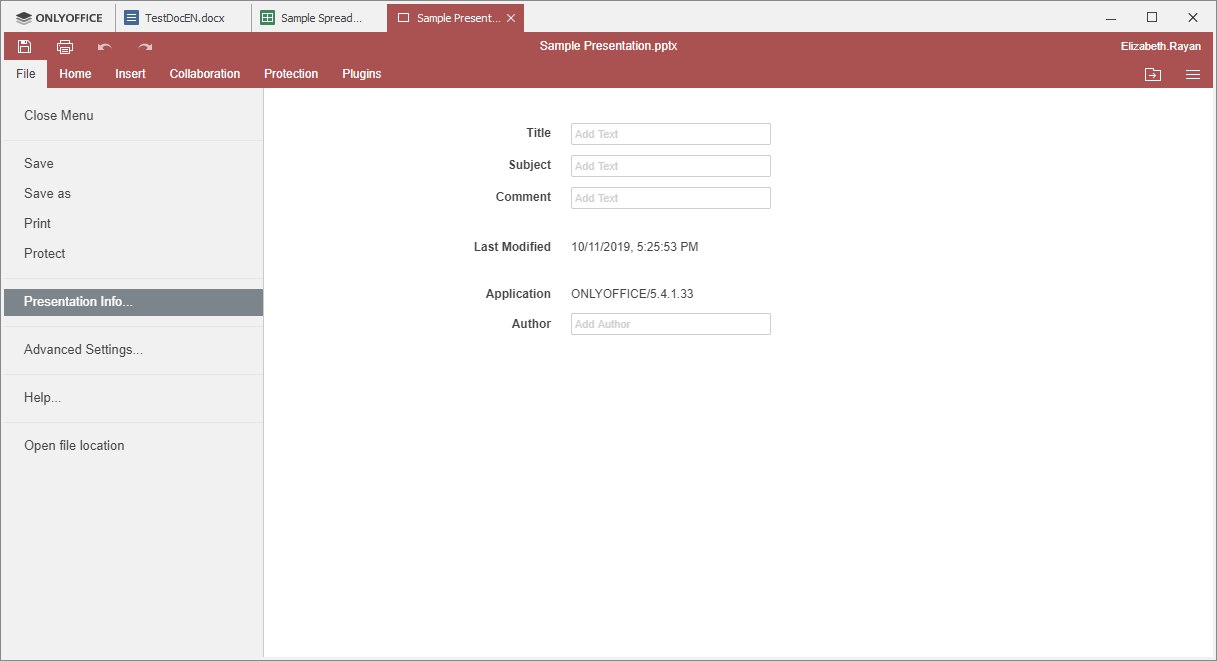1217x661 pixels.
Task: Open the Insert ribbon tab
Action: pos(130,74)
